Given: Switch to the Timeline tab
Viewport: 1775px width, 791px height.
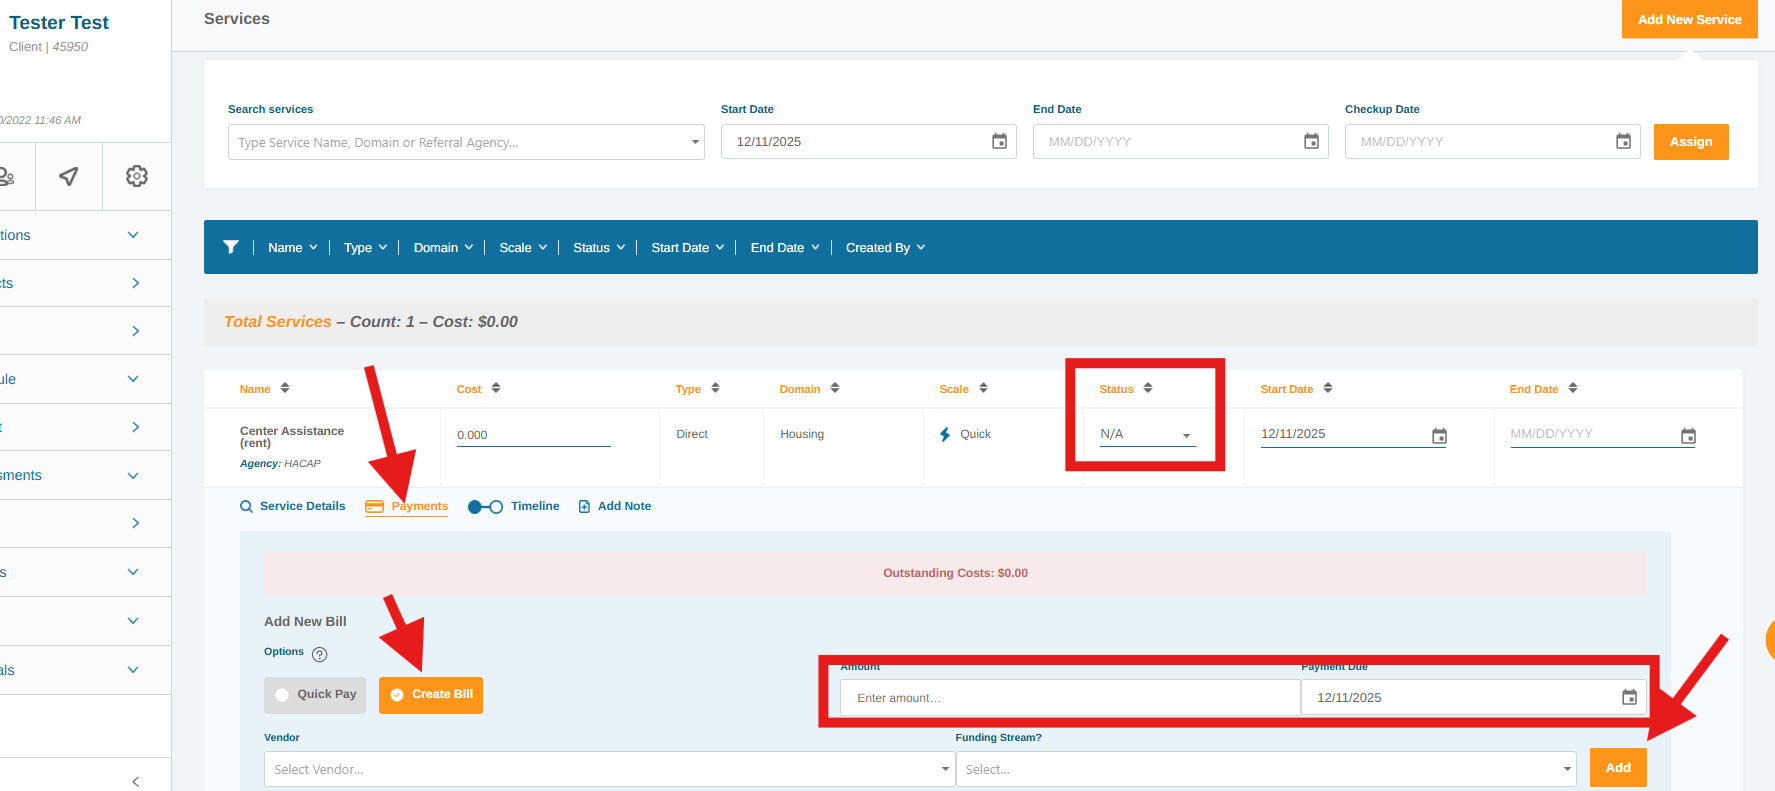Looking at the screenshot, I should point(514,507).
